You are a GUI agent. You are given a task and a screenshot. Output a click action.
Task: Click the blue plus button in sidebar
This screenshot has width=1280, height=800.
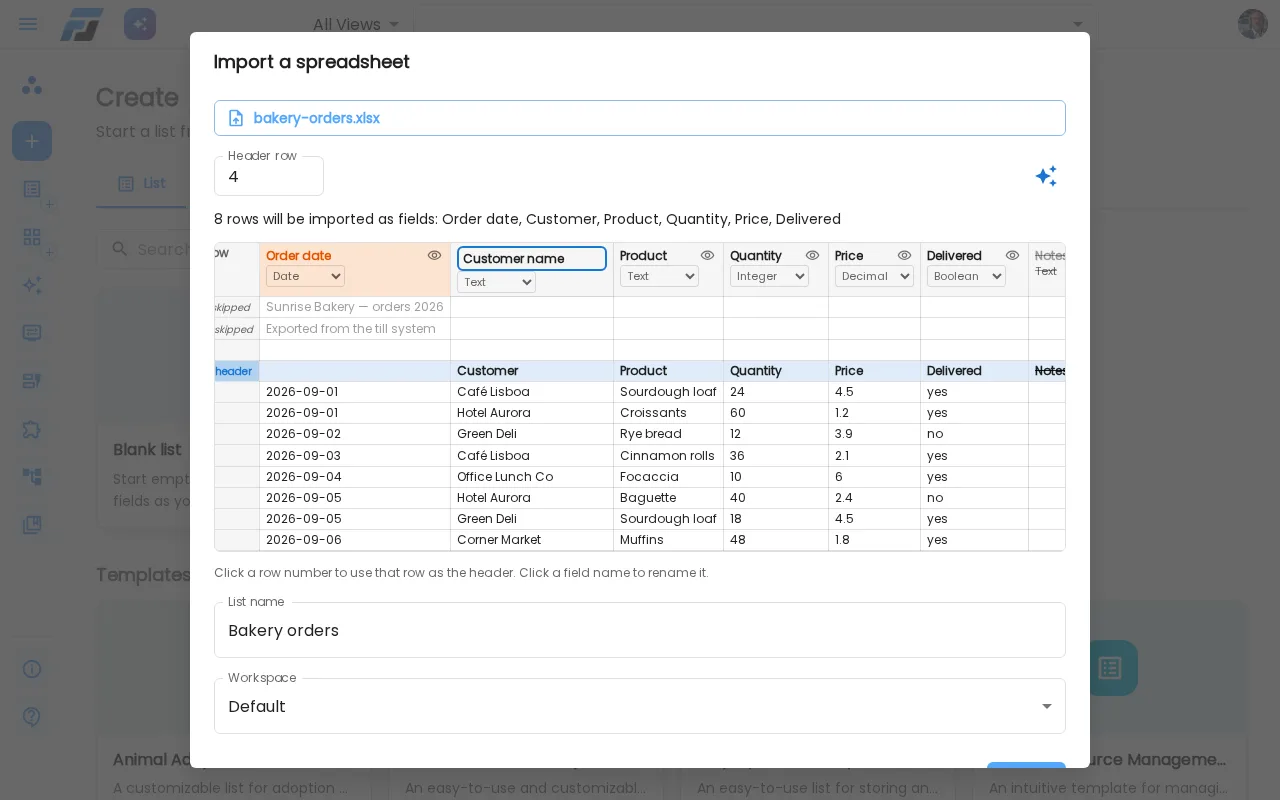point(32,141)
